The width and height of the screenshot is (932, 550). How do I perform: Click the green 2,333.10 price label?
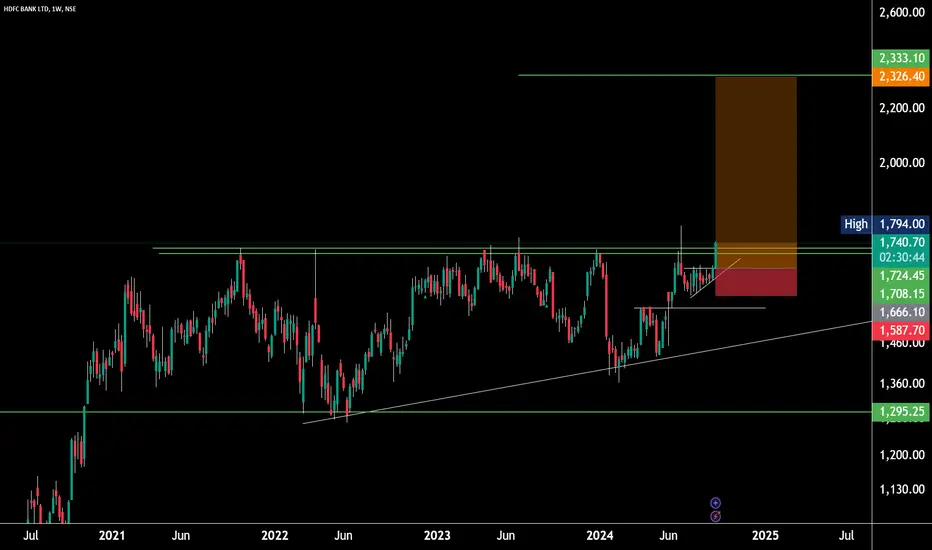901,58
